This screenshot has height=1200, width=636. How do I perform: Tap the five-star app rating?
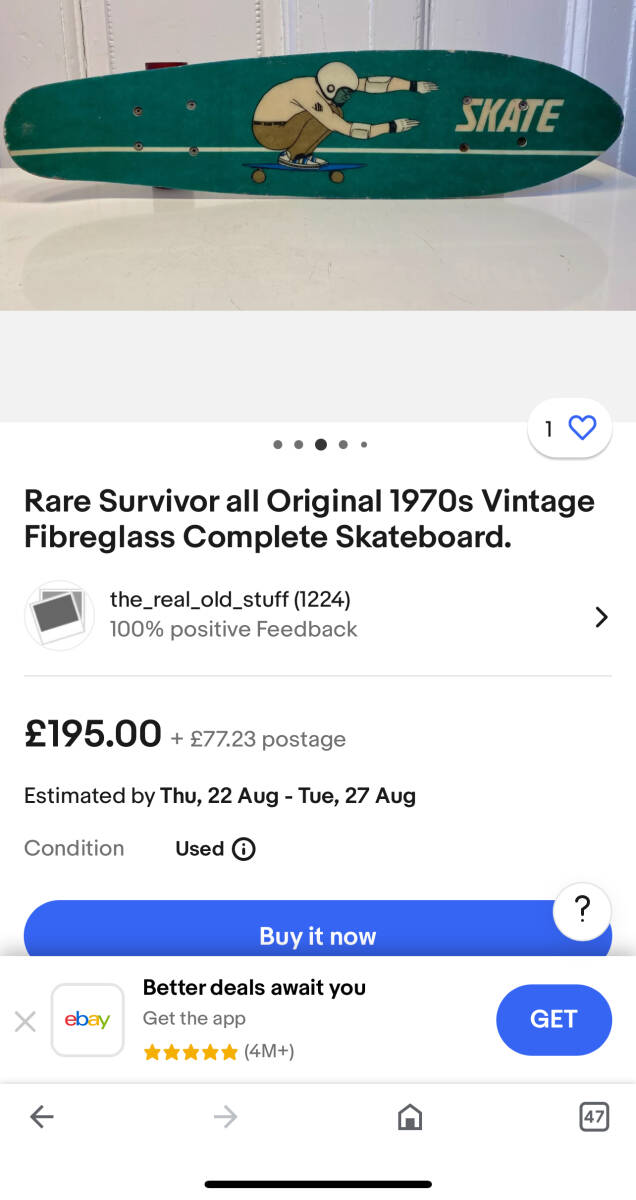[x=190, y=1052]
